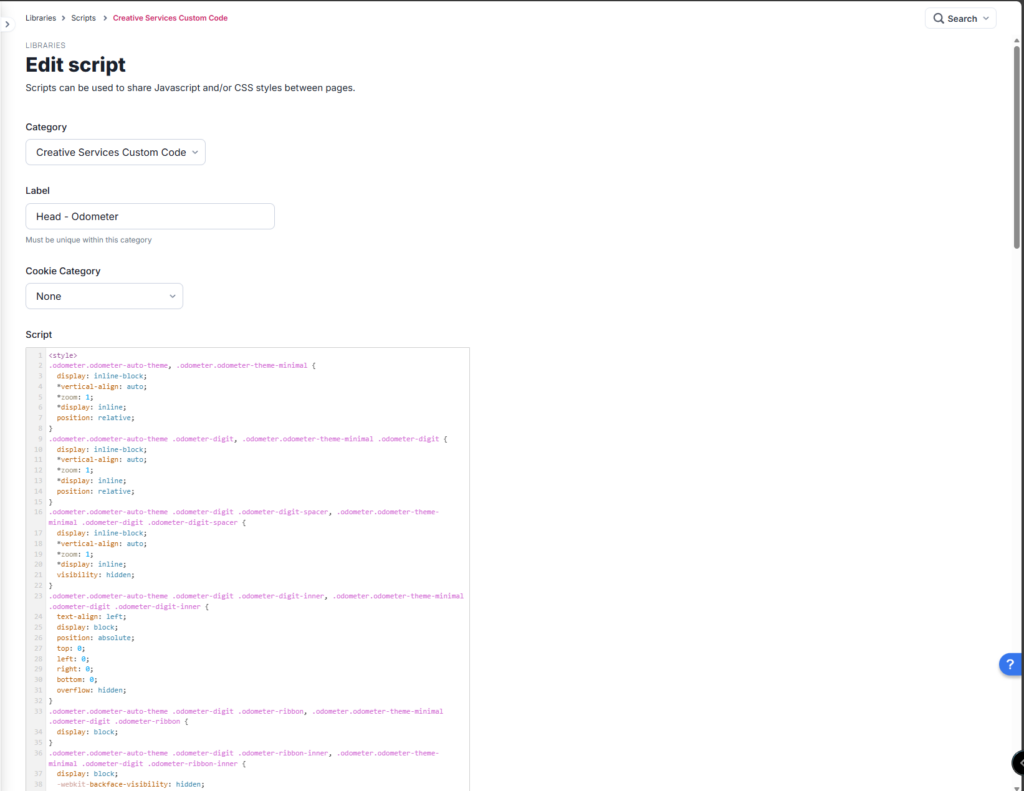Image resolution: width=1024 pixels, height=791 pixels.
Task: Click the 'position: absolute;' code line
Action: (97, 637)
